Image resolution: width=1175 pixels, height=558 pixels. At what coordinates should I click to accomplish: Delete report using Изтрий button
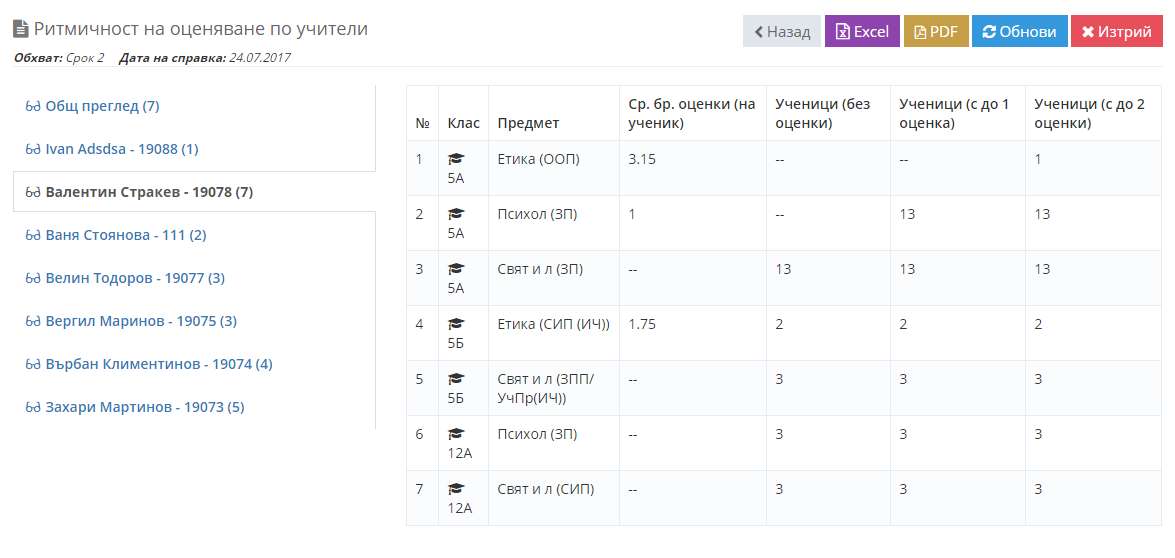click(1117, 31)
